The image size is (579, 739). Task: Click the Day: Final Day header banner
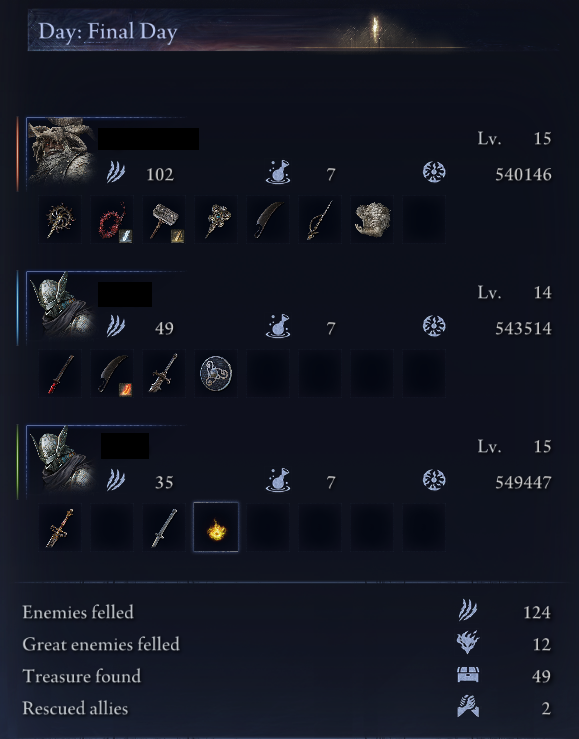pyautogui.click(x=292, y=31)
